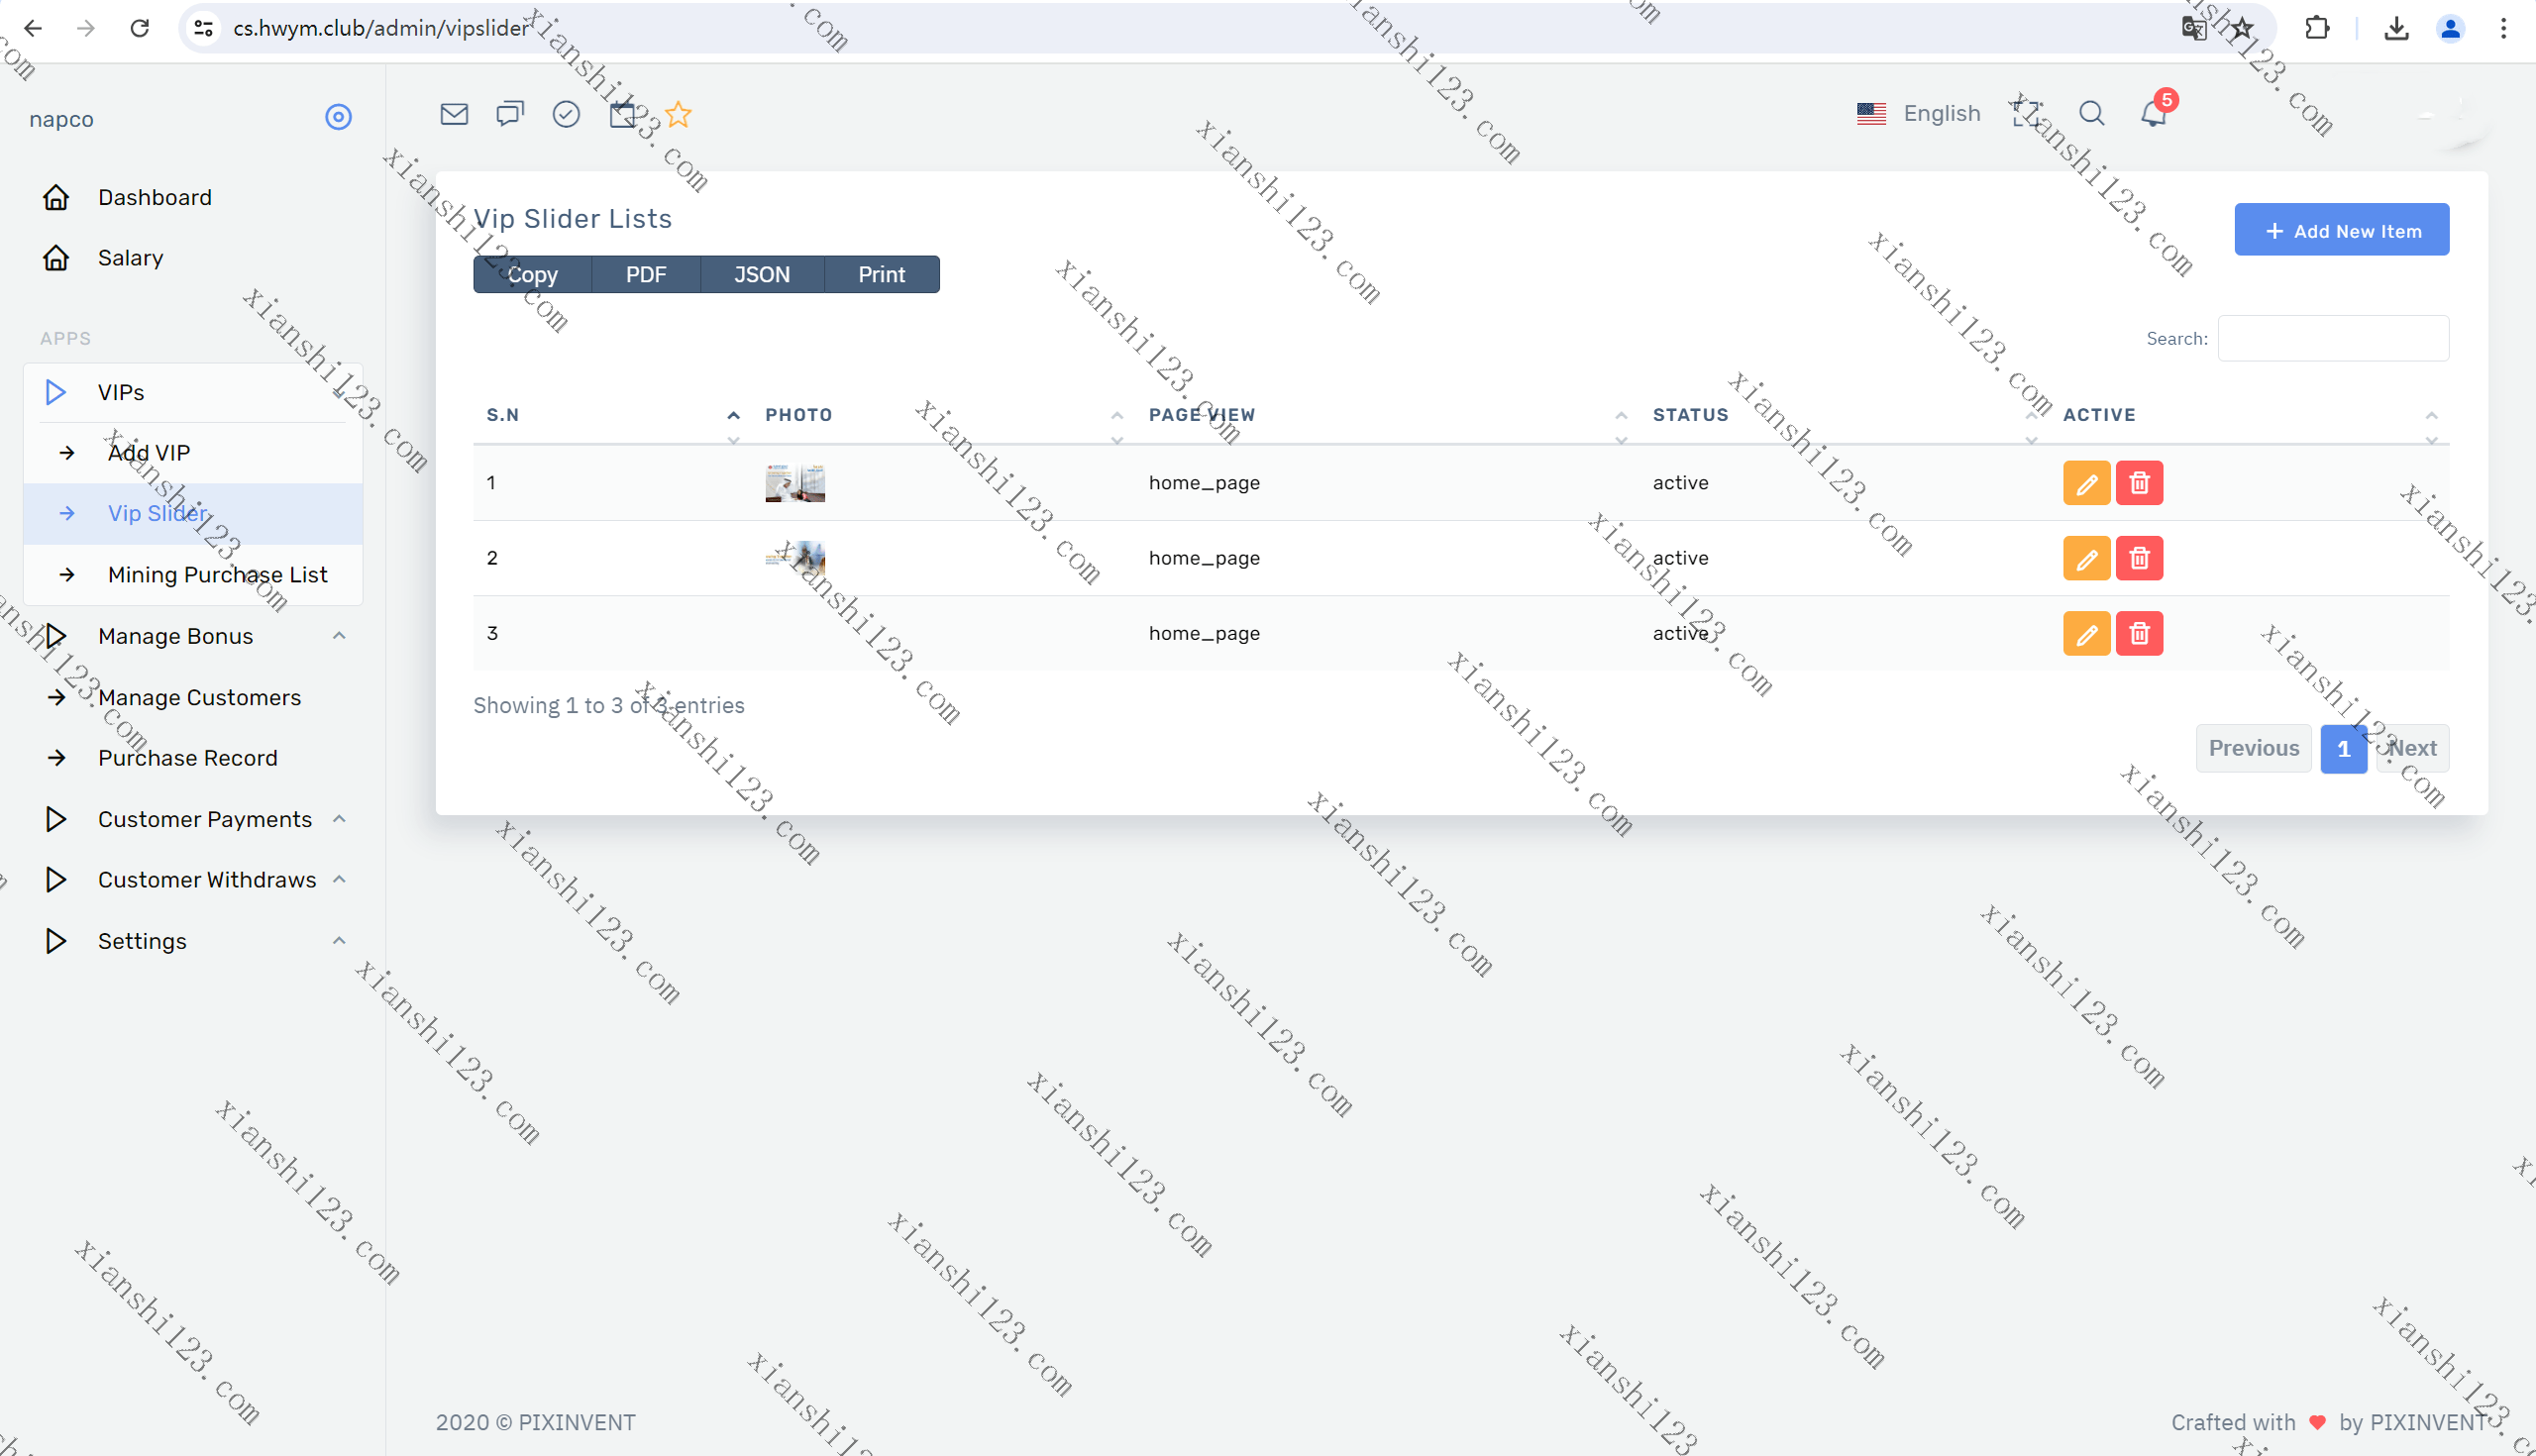Expand the Settings menu
Screen dimensions: 2536x1456
(x=193, y=941)
